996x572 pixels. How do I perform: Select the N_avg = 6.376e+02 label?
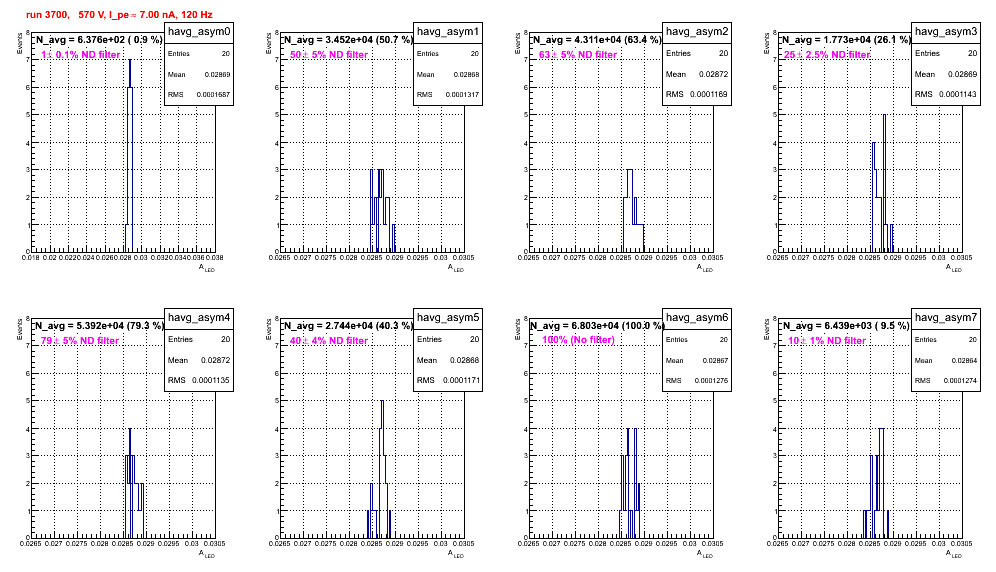click(x=99, y=39)
